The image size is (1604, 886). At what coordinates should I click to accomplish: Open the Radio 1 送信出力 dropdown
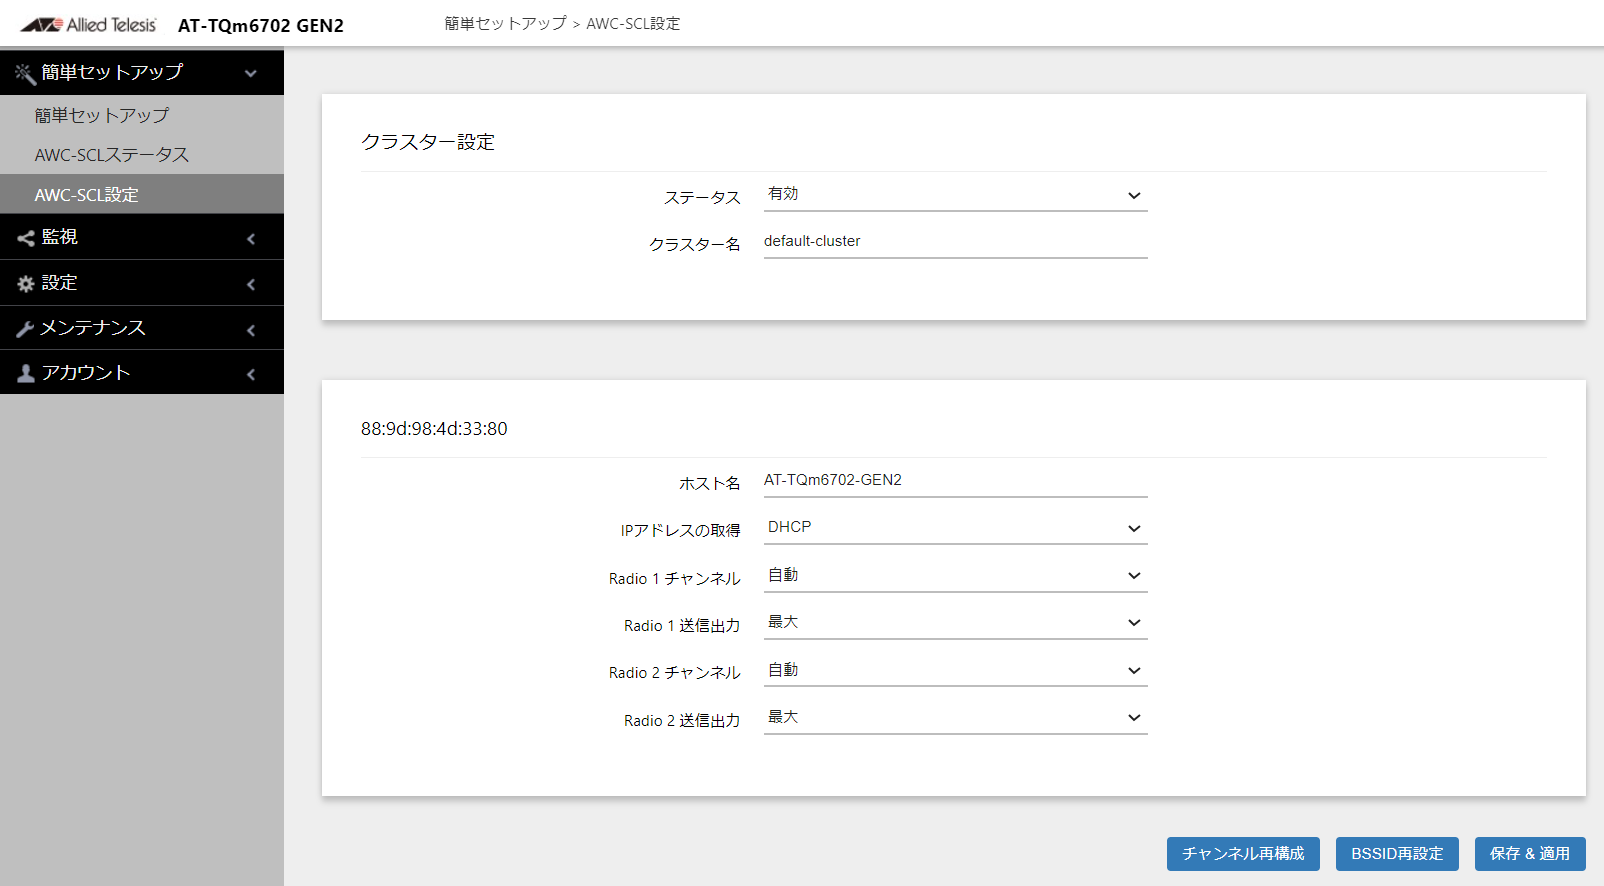tap(955, 623)
